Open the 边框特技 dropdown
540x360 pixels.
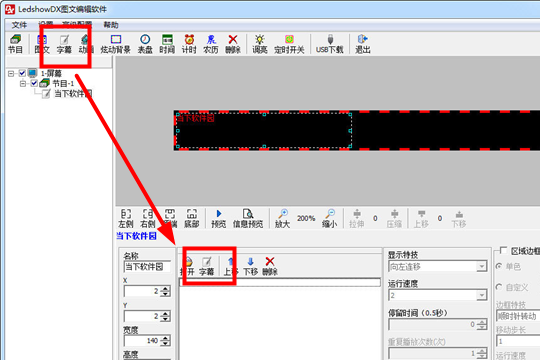pyautogui.click(x=518, y=316)
